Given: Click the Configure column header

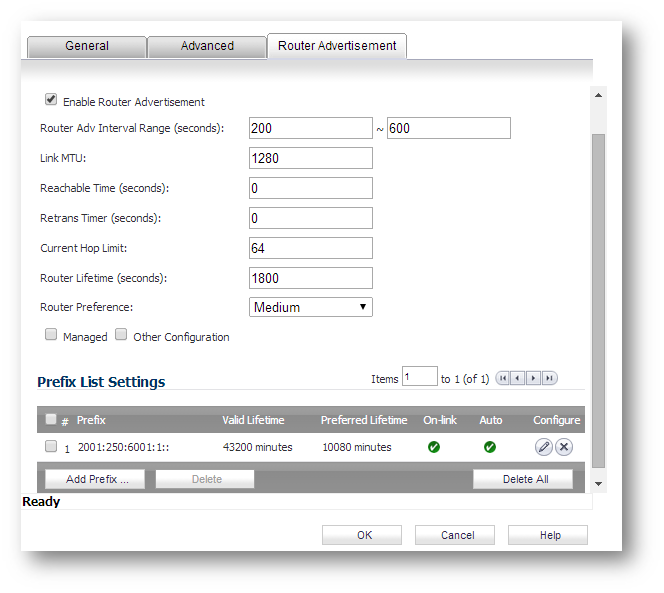Looking at the screenshot, I should pyautogui.click(x=556, y=420).
